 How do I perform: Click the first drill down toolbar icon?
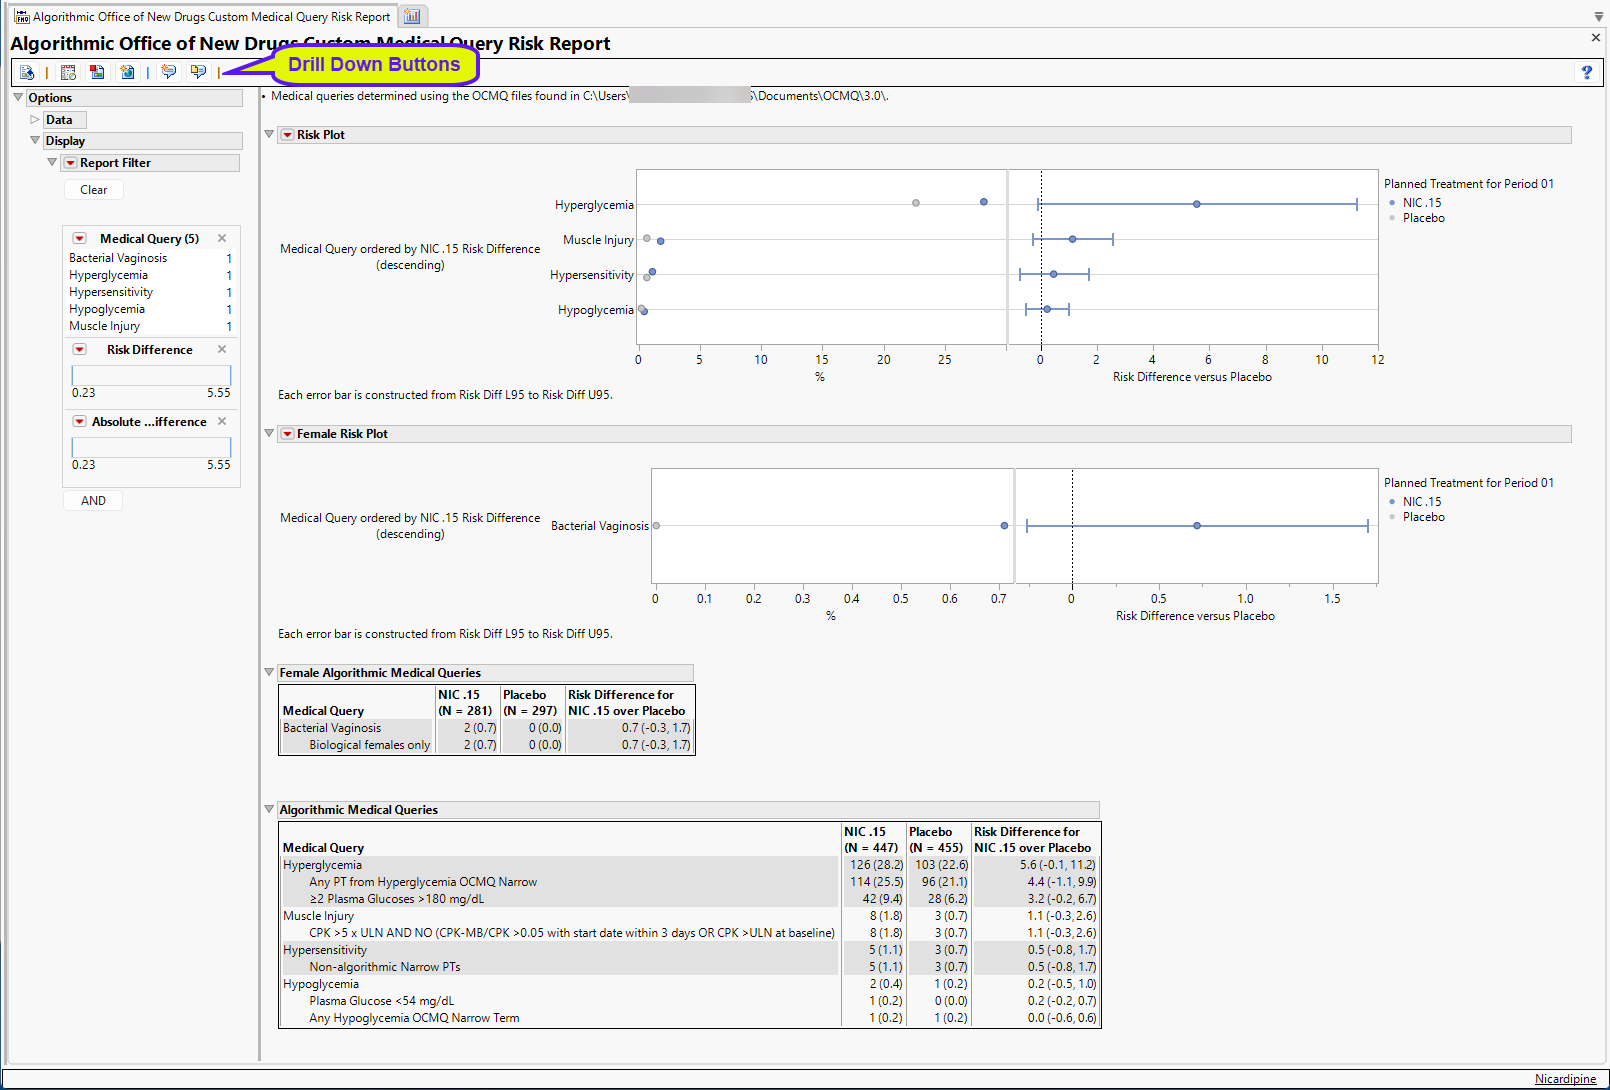click(x=27, y=72)
